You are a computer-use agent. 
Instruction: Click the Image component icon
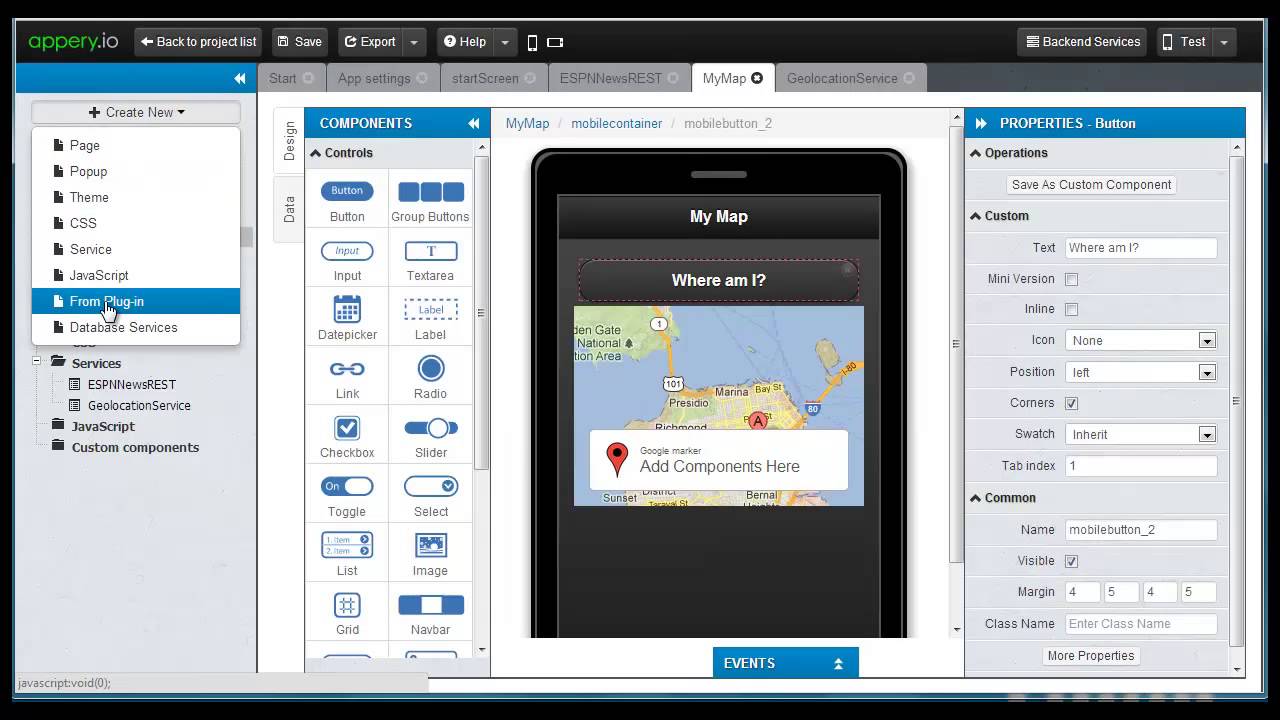(430, 546)
